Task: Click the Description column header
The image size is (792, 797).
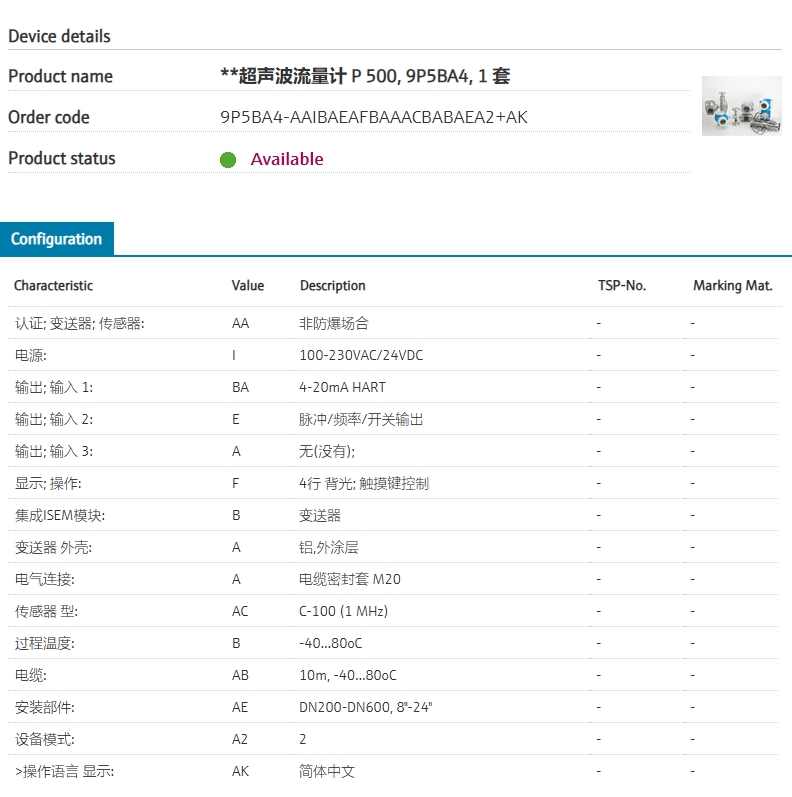Action: (332, 286)
